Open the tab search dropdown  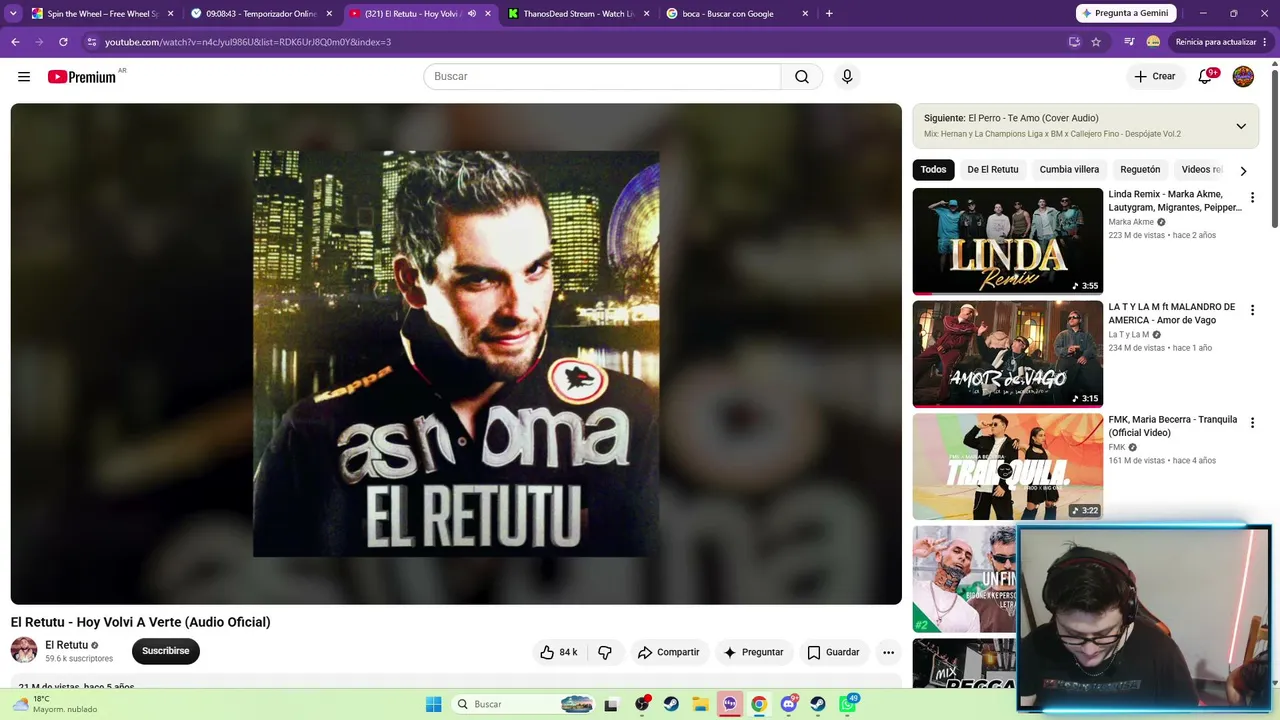(14, 14)
